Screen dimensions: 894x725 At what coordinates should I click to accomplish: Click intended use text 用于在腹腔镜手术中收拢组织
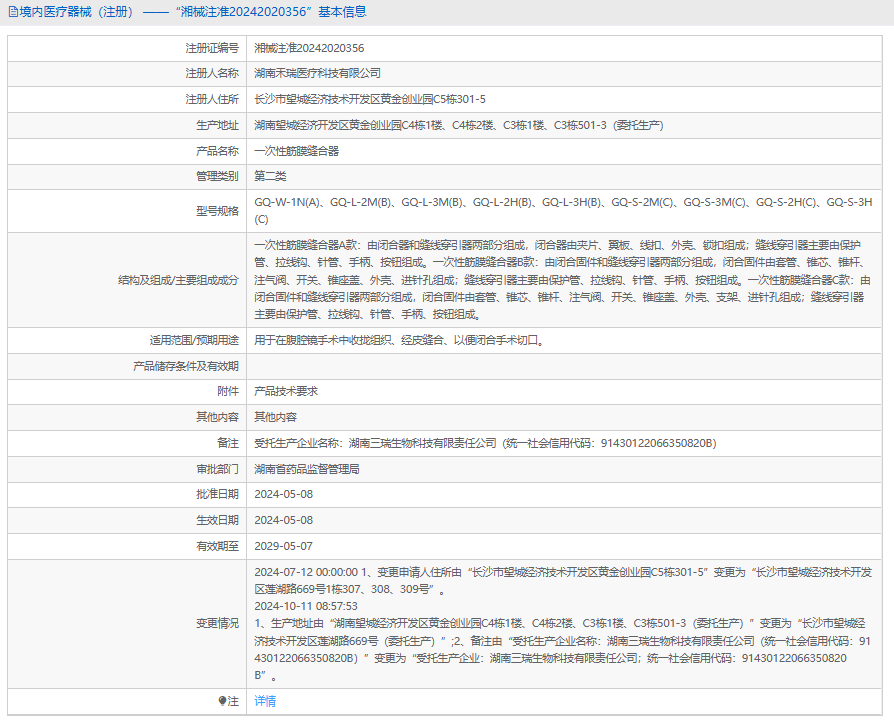coord(400,340)
